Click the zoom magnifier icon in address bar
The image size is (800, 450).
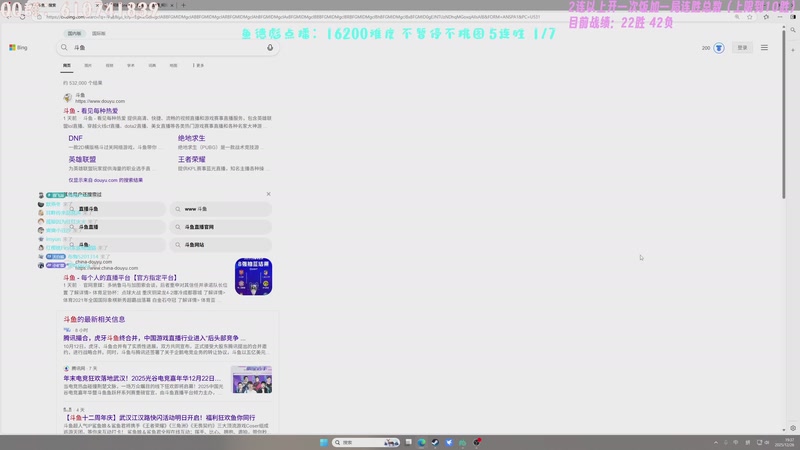point(737,17)
